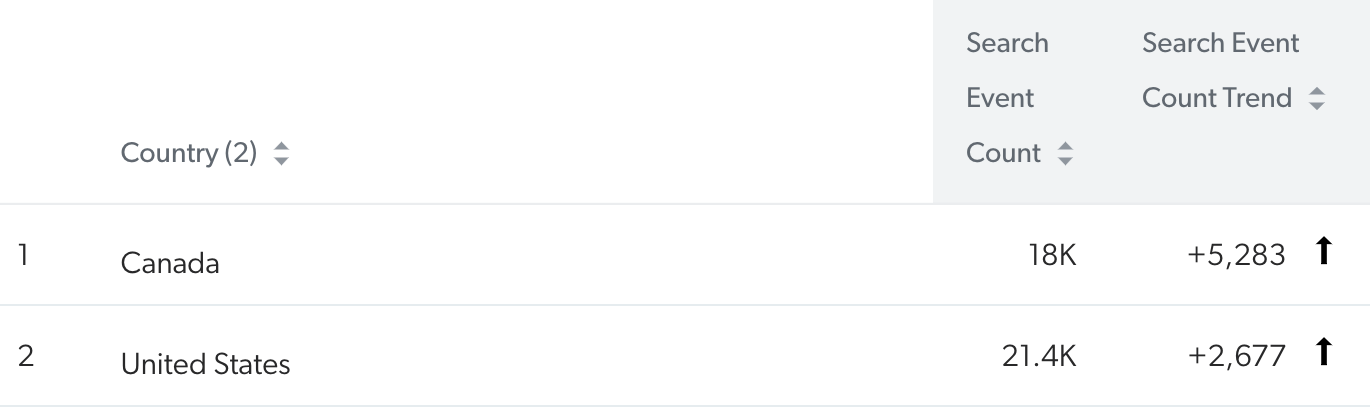Click row number 2

tap(25, 355)
